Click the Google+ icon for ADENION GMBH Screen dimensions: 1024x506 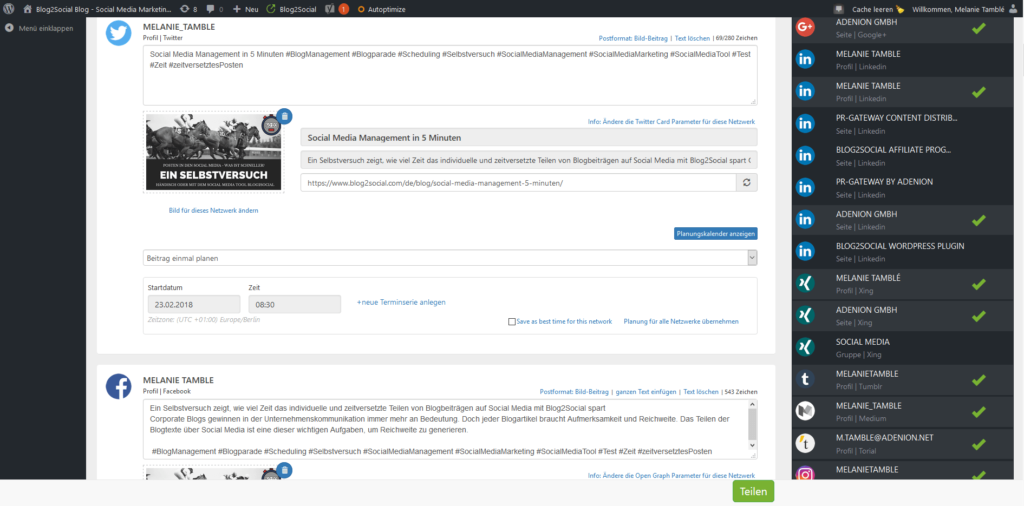click(x=805, y=27)
